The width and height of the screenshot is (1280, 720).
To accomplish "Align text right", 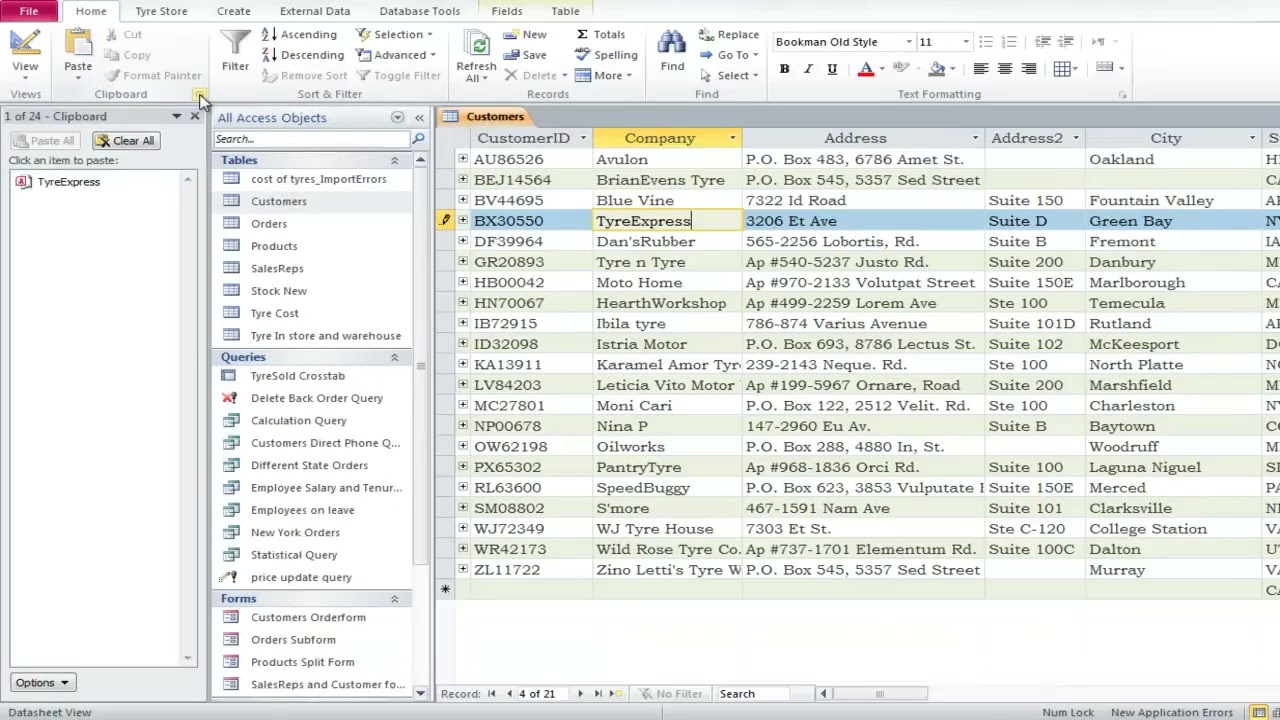I will click(1029, 69).
